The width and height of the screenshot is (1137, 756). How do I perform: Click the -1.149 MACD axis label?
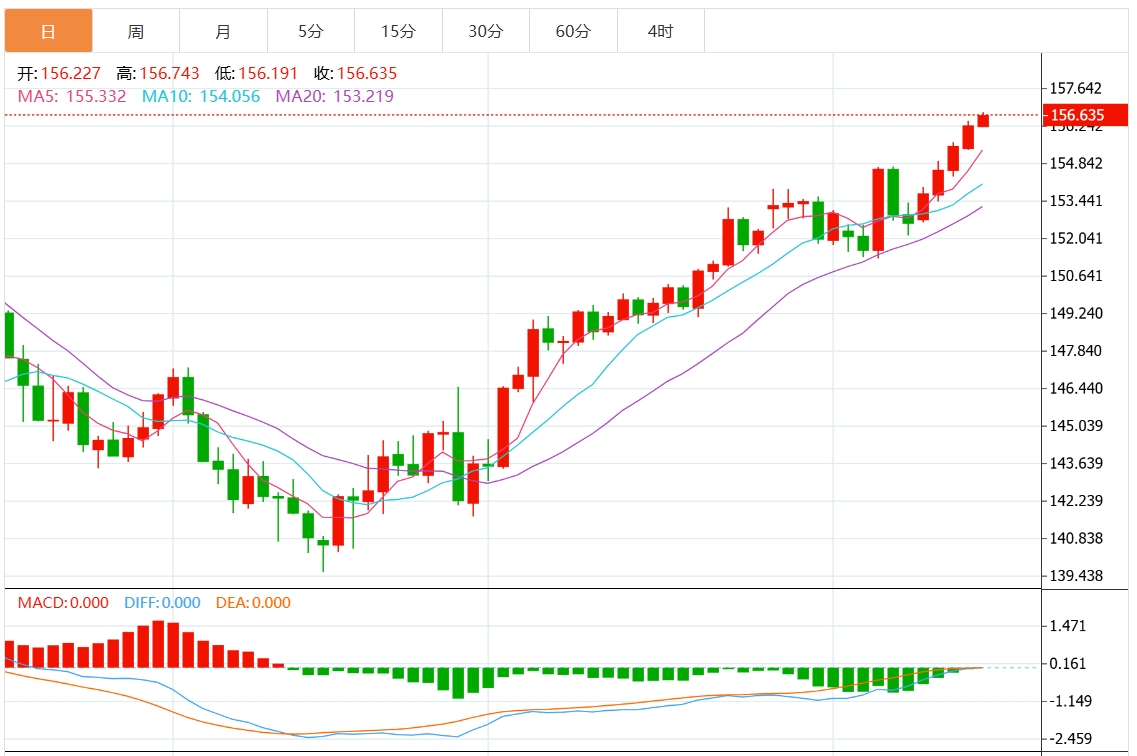[1070, 702]
